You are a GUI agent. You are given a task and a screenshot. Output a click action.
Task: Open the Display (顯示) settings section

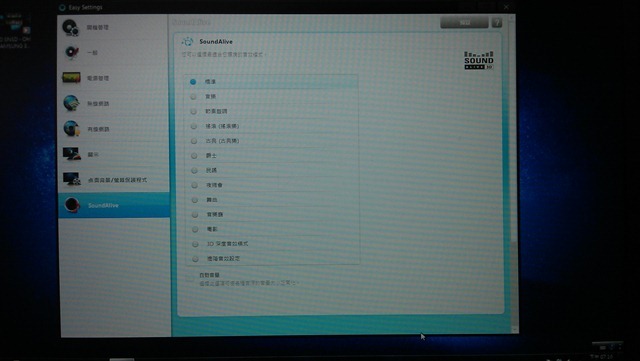[113, 154]
